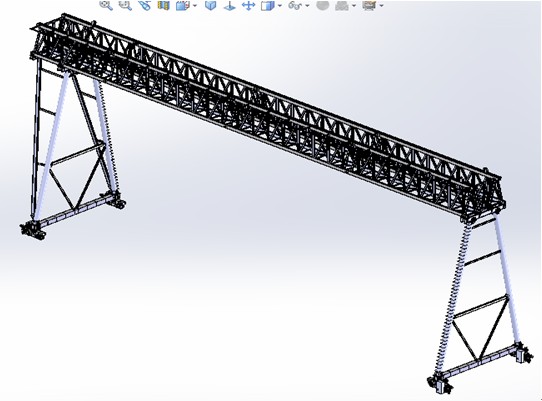The image size is (542, 401).
Task: Click the Edit Appearance sphere icon
Action: [323, 5]
